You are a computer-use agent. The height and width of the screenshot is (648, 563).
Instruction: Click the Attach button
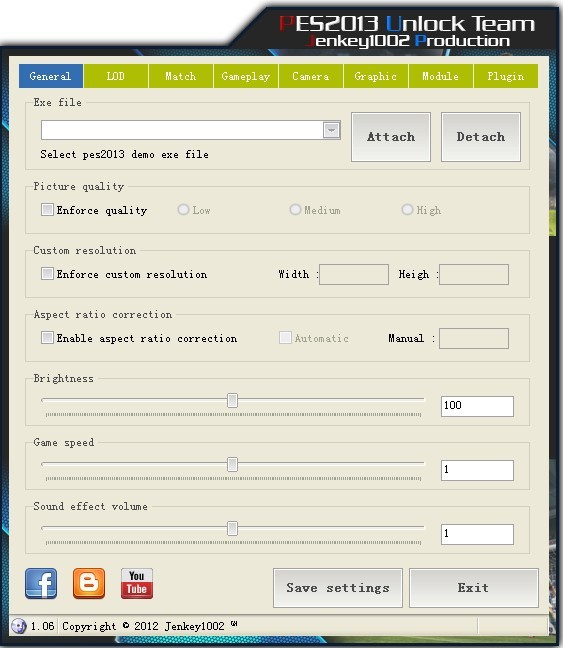(x=391, y=137)
